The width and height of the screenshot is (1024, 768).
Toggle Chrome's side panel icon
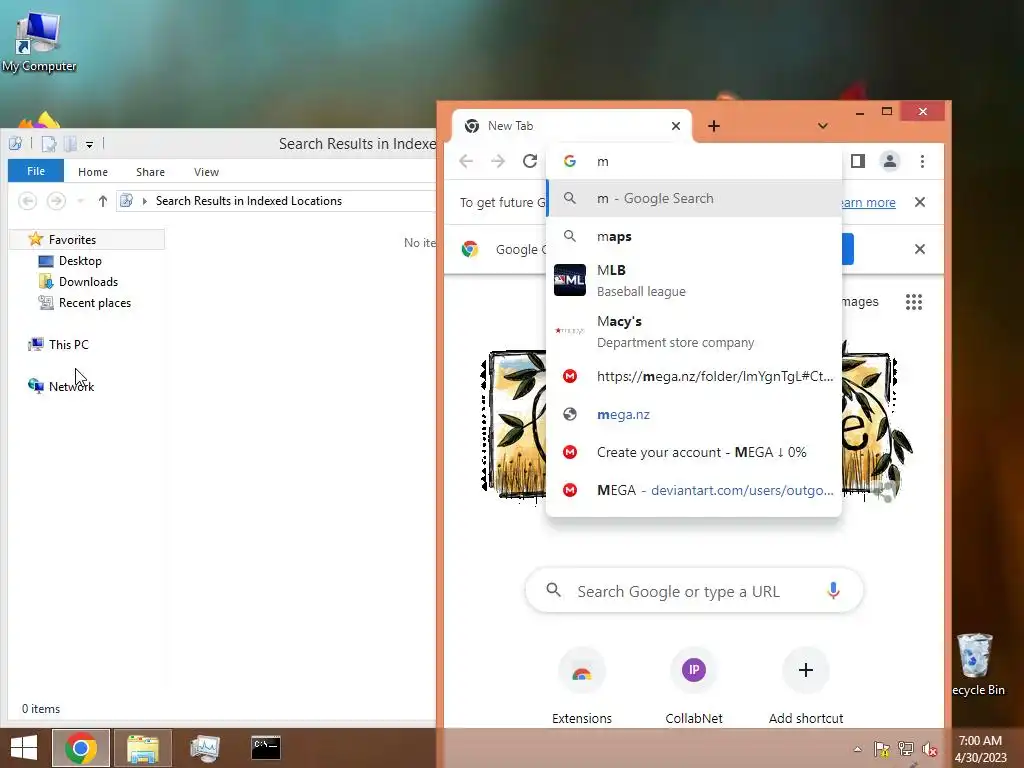point(857,161)
